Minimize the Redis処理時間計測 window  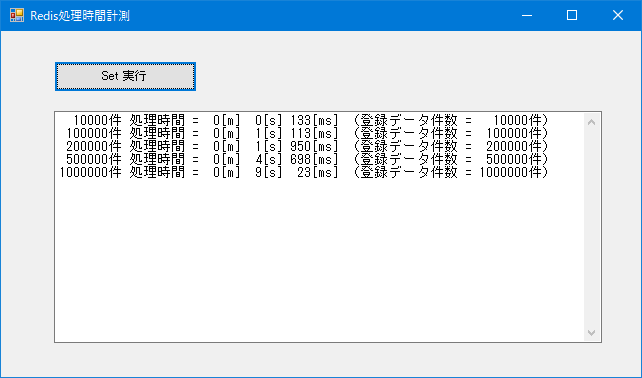[527, 16]
